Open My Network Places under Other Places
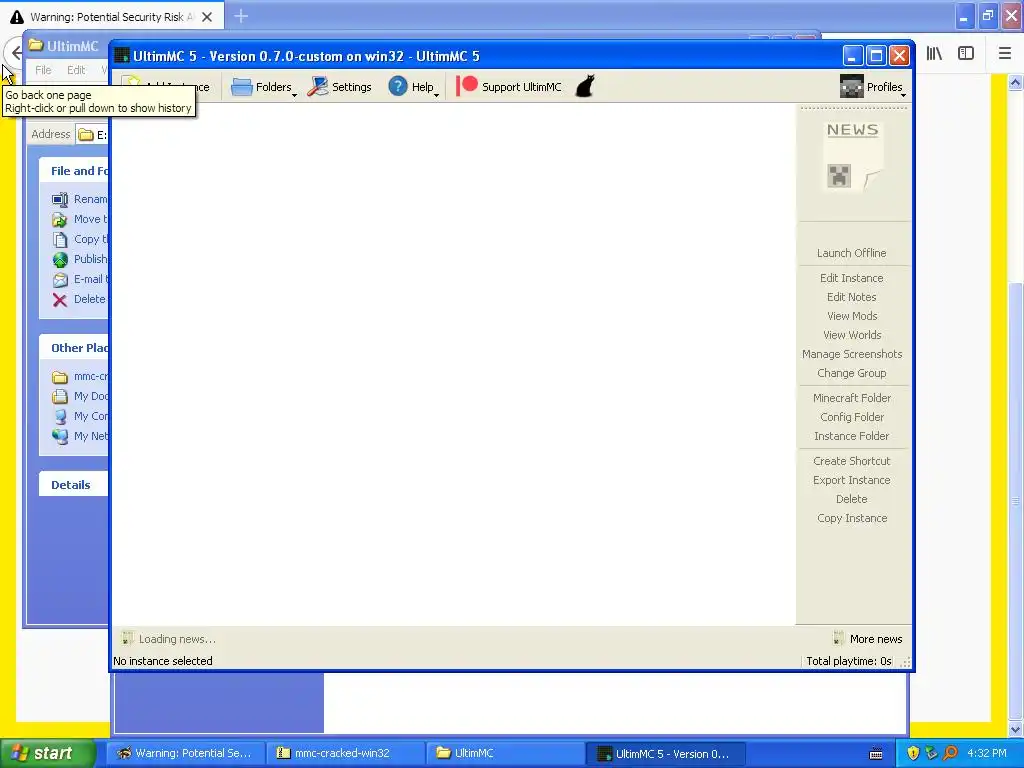 click(80, 436)
